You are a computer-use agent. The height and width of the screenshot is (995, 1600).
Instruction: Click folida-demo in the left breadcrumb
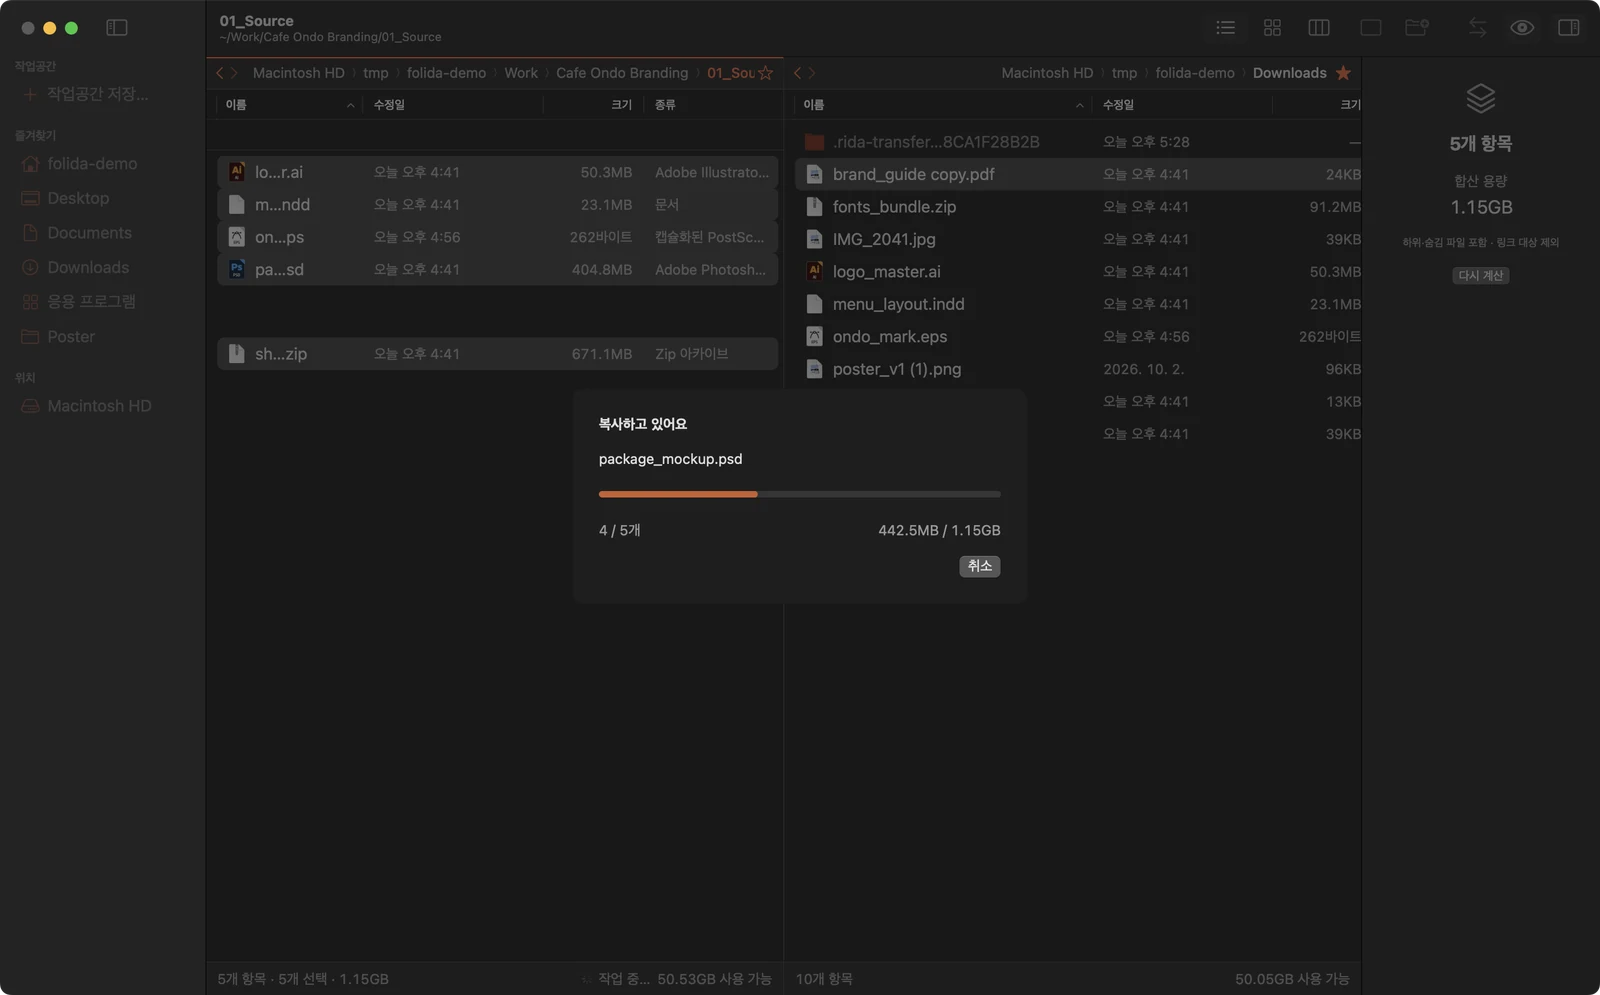[446, 73]
